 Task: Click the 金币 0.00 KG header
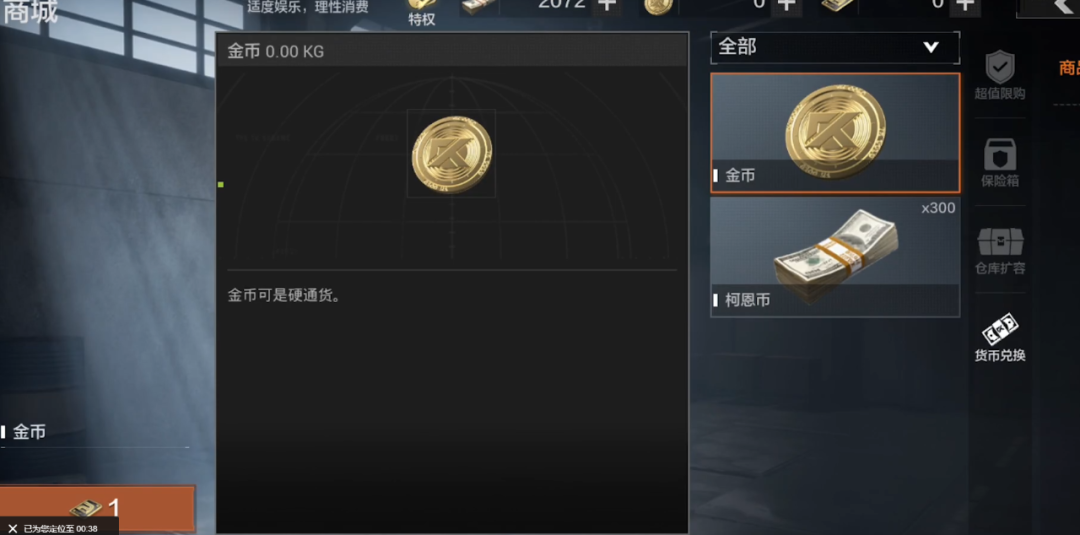(276, 52)
